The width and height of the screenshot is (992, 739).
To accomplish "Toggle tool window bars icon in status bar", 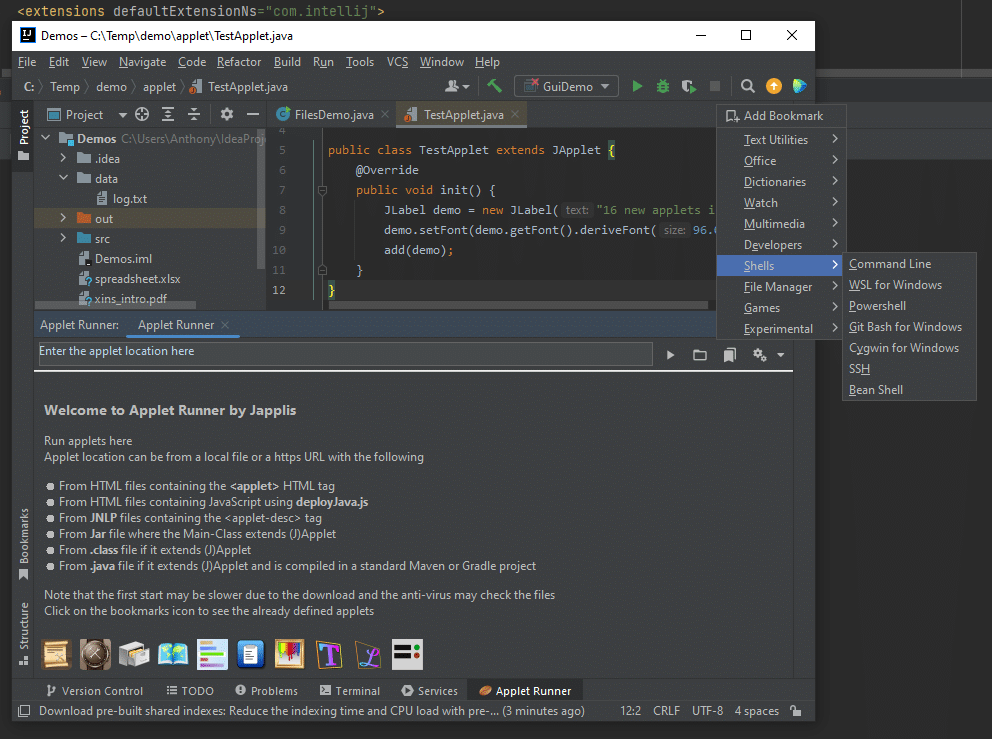I will pos(24,711).
